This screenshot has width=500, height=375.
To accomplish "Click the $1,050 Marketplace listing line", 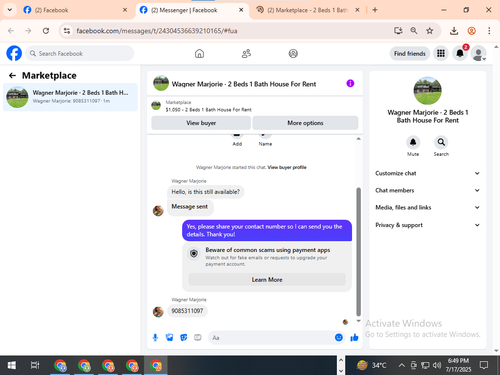I will 208,110.
